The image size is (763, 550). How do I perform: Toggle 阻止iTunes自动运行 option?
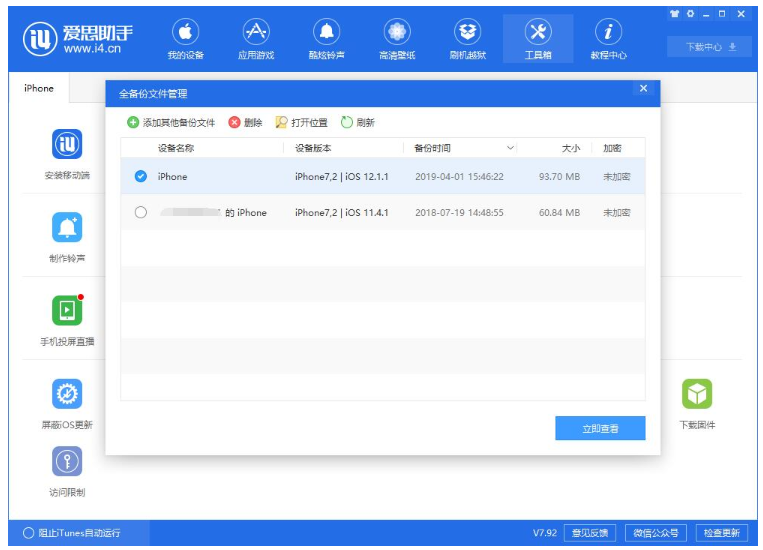[x=28, y=533]
